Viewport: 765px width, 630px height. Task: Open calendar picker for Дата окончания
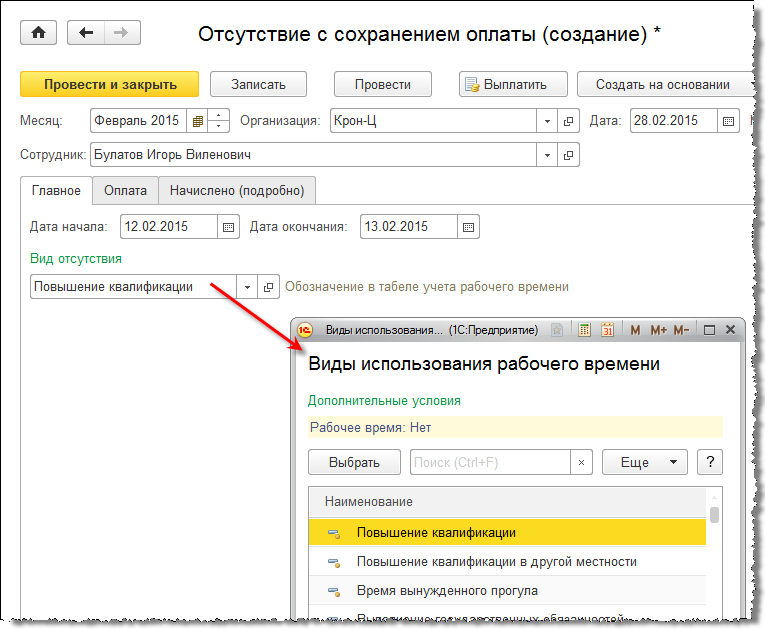[469, 227]
